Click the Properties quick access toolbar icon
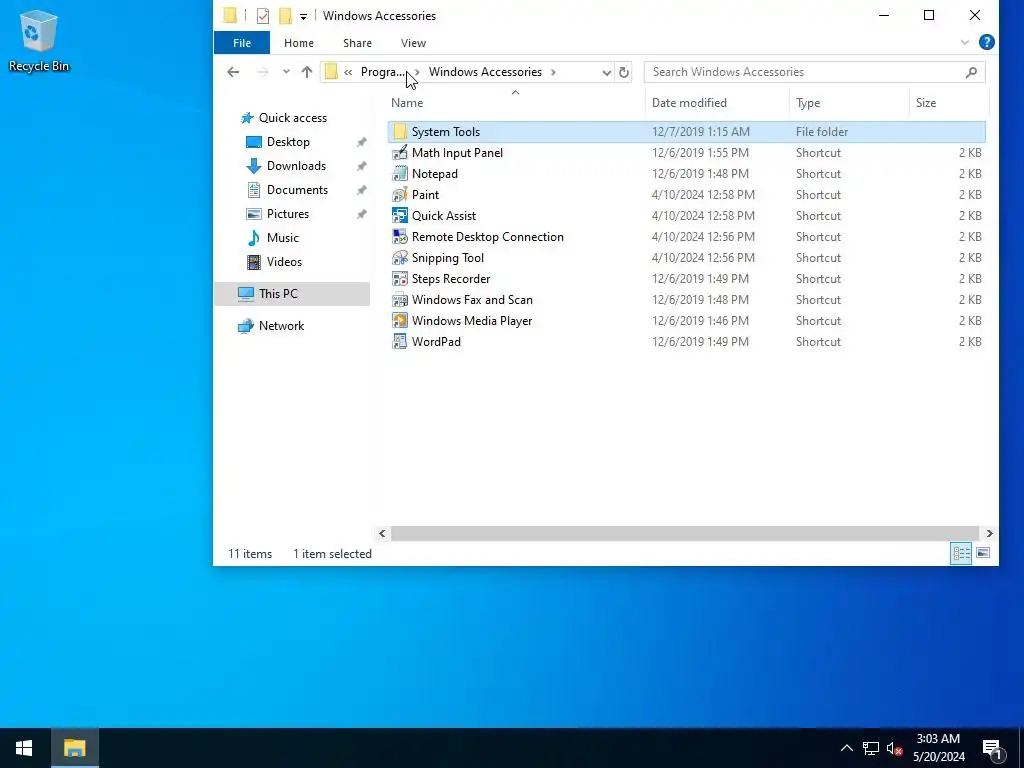 [x=263, y=16]
